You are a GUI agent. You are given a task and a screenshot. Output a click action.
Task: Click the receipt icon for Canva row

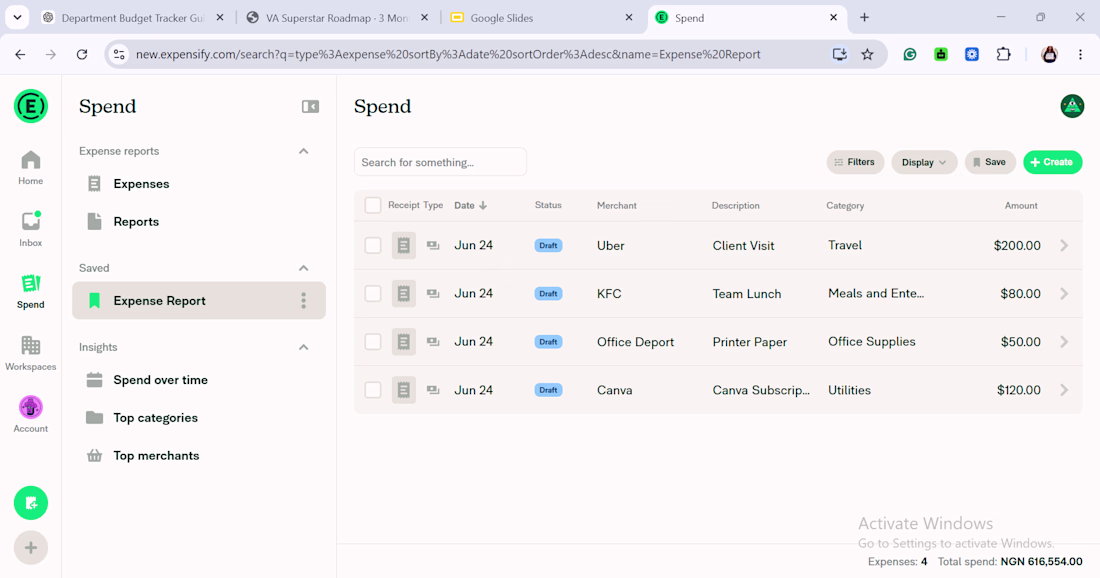(x=403, y=390)
